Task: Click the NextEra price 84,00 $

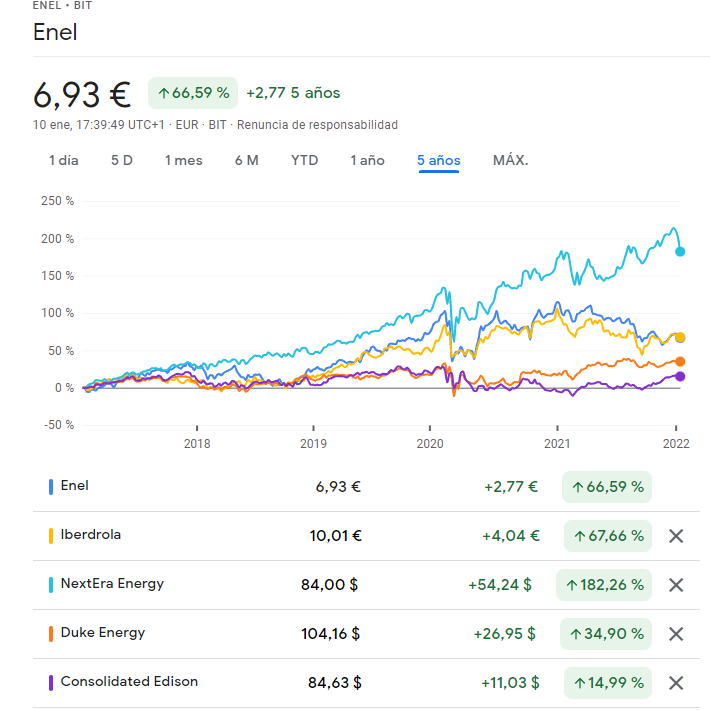Action: click(x=330, y=585)
